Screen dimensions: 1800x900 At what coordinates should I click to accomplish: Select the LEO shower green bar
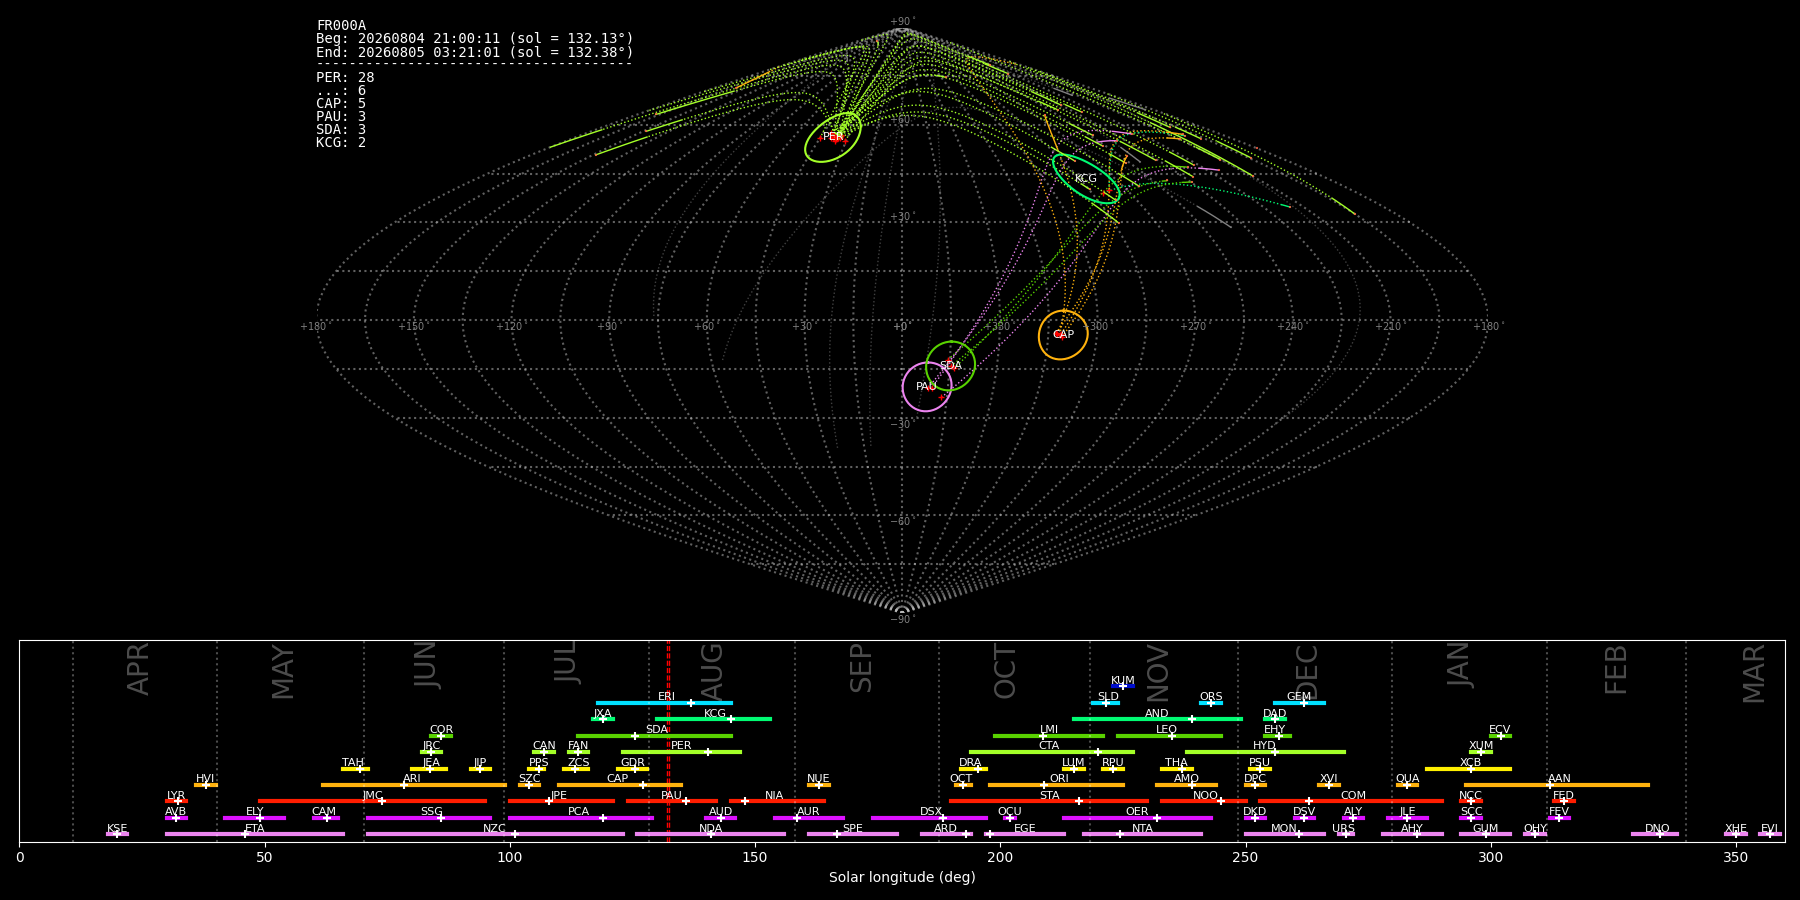pyautogui.click(x=1169, y=736)
